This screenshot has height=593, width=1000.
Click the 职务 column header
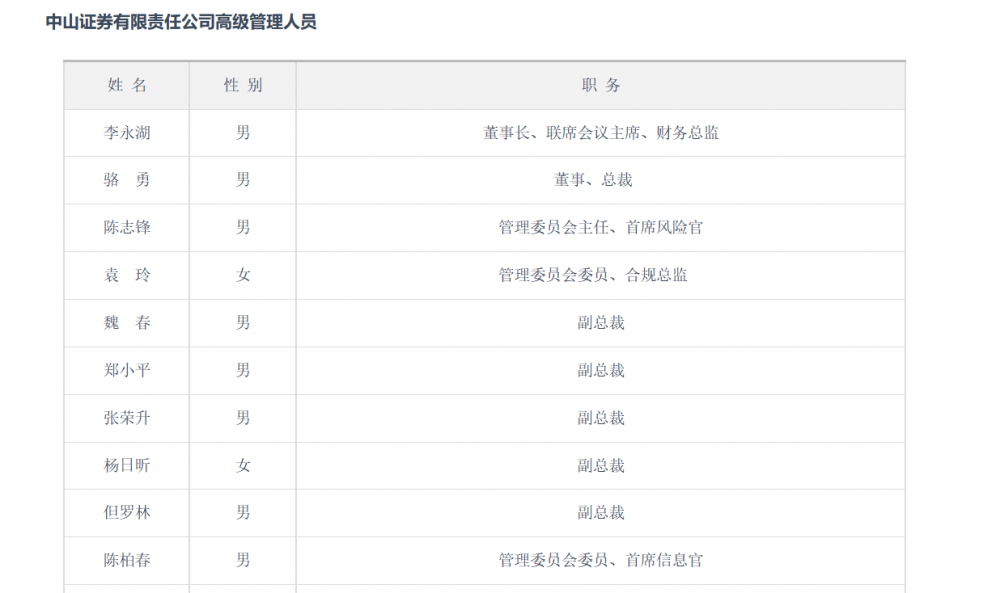pyautogui.click(x=601, y=85)
